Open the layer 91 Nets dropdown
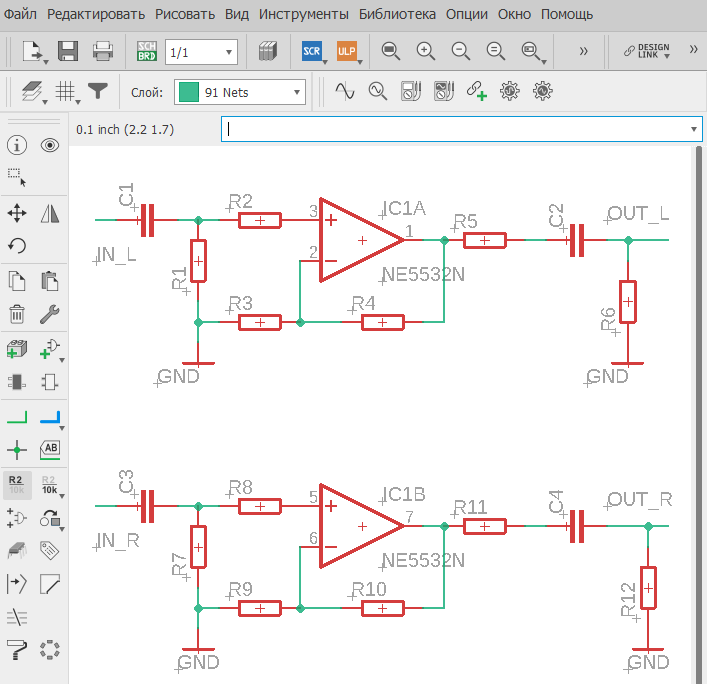Viewport: 707px width, 684px height. pyautogui.click(x=240, y=92)
